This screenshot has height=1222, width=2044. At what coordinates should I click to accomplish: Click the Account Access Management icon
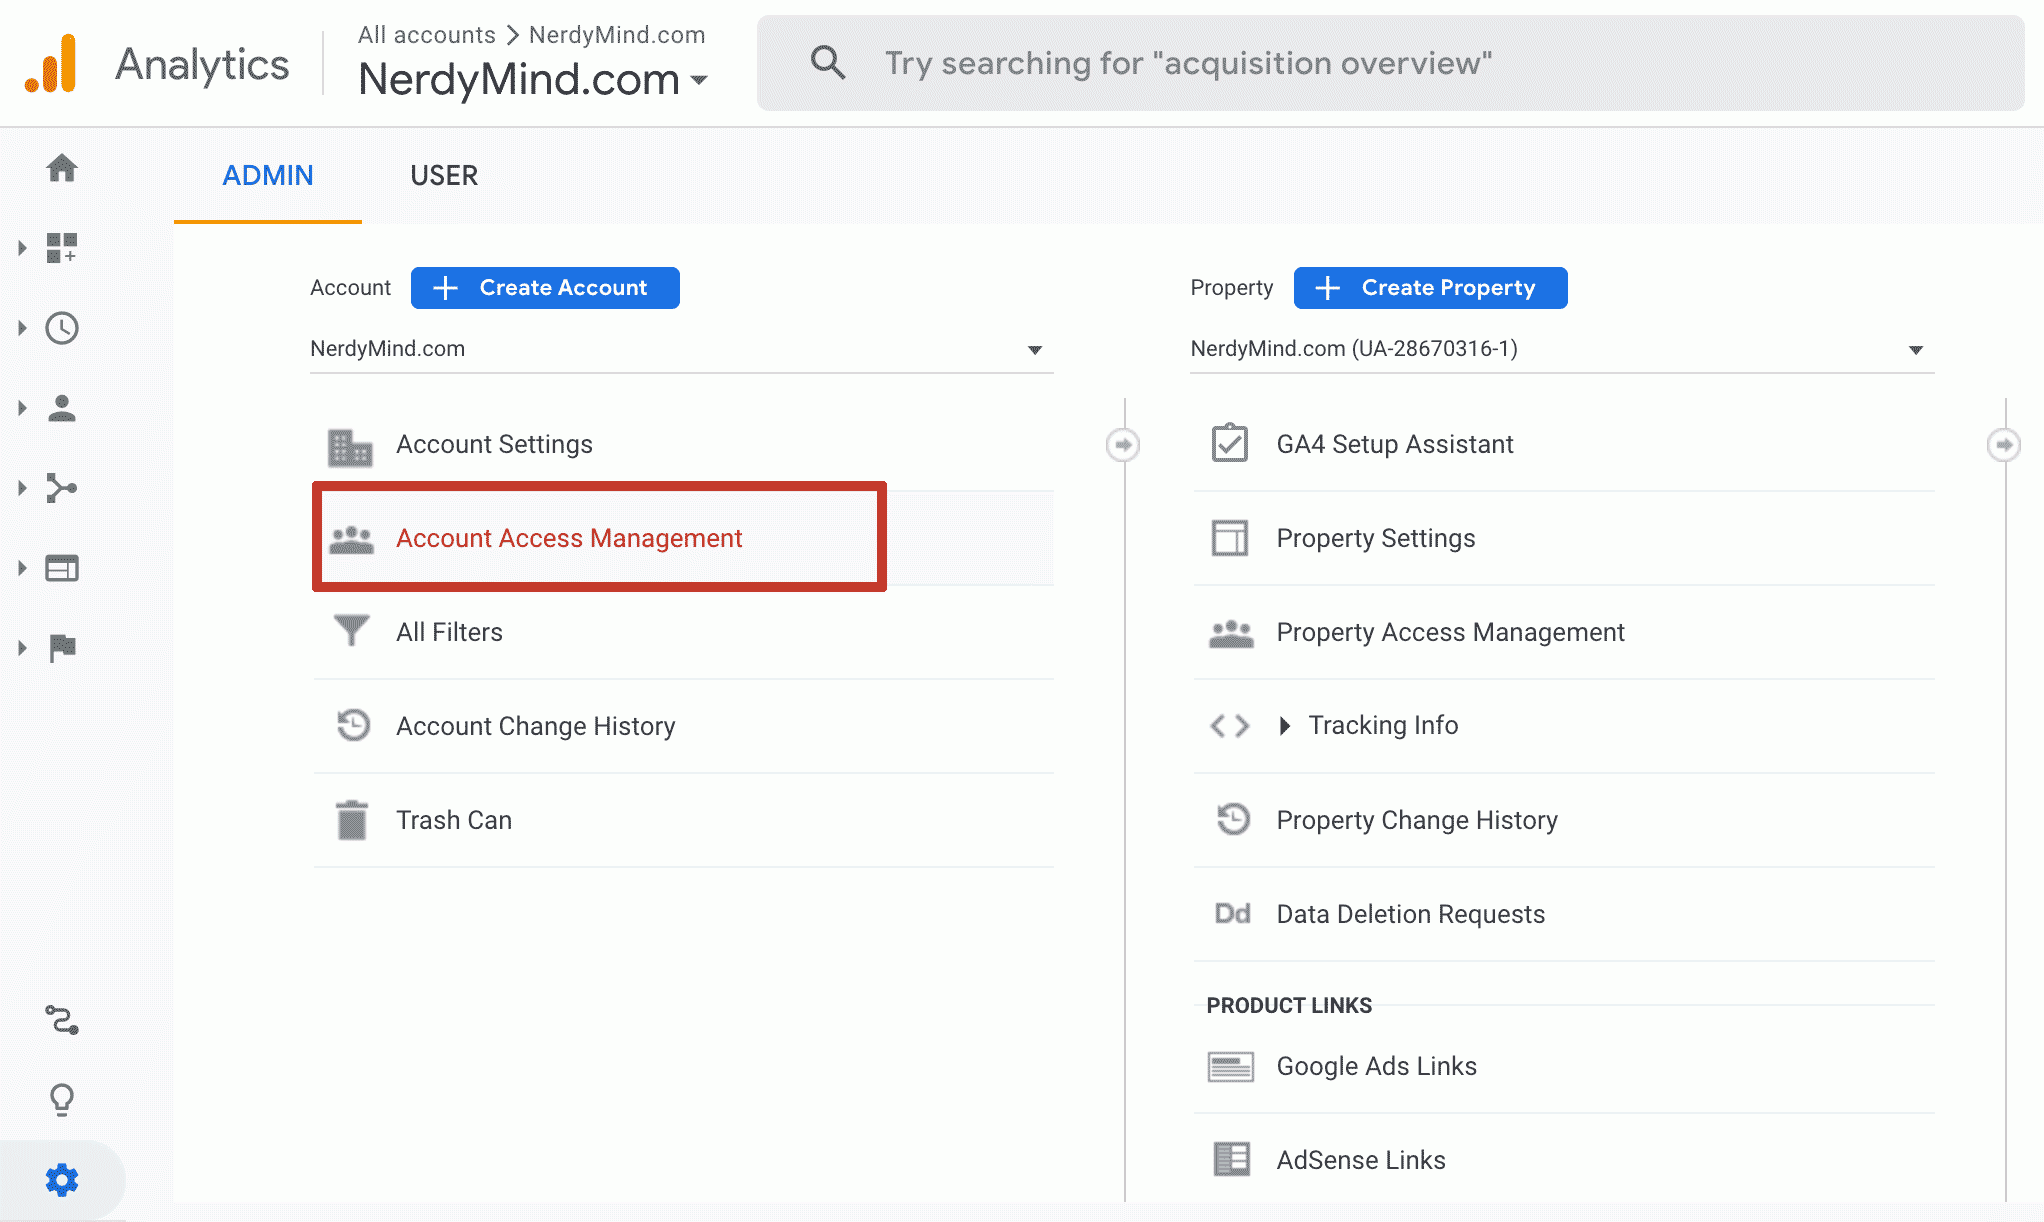click(352, 537)
